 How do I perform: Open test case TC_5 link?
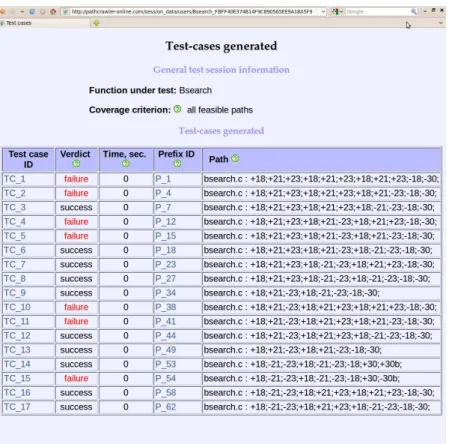pos(14,236)
